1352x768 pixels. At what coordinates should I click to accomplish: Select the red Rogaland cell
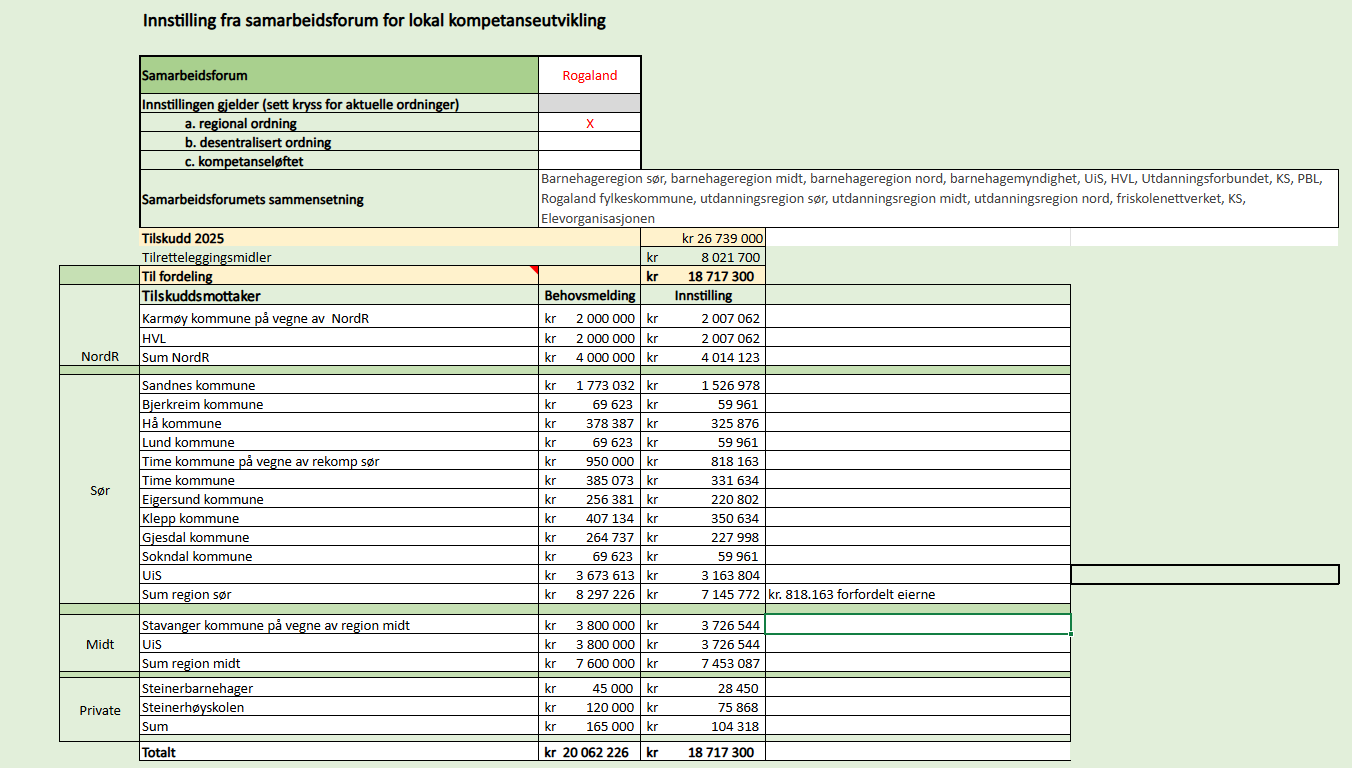pyautogui.click(x=590, y=75)
